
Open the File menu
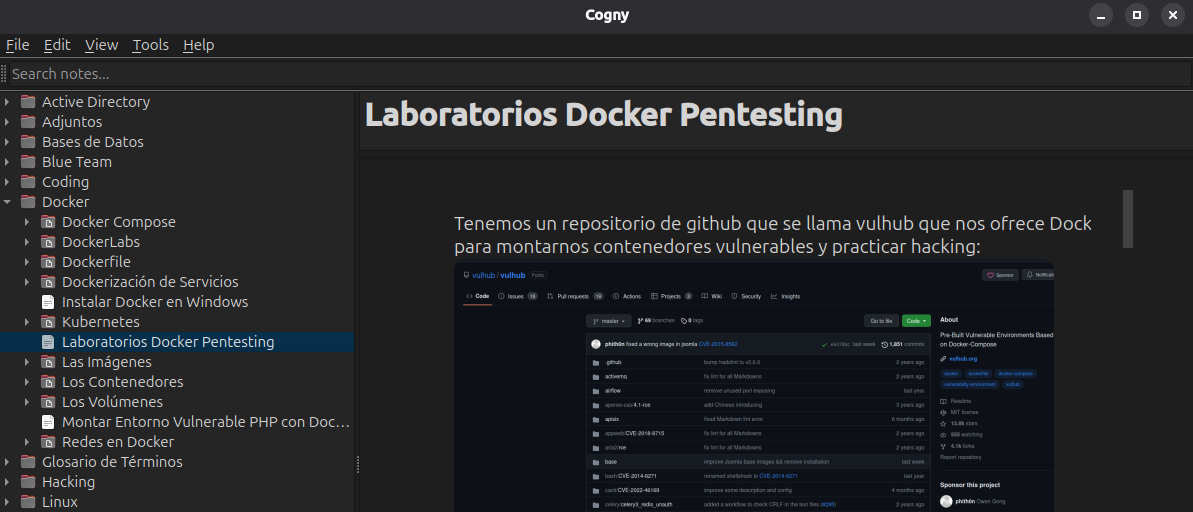(17, 45)
